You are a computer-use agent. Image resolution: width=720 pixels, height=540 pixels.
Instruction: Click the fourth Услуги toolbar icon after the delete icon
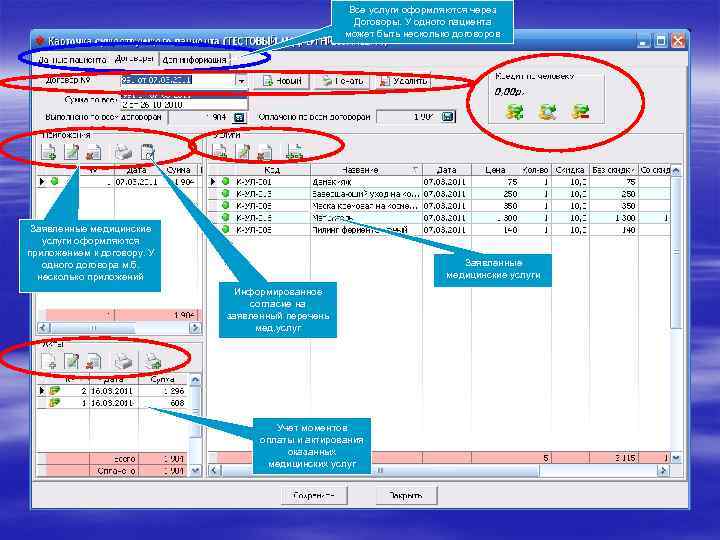click(295, 152)
